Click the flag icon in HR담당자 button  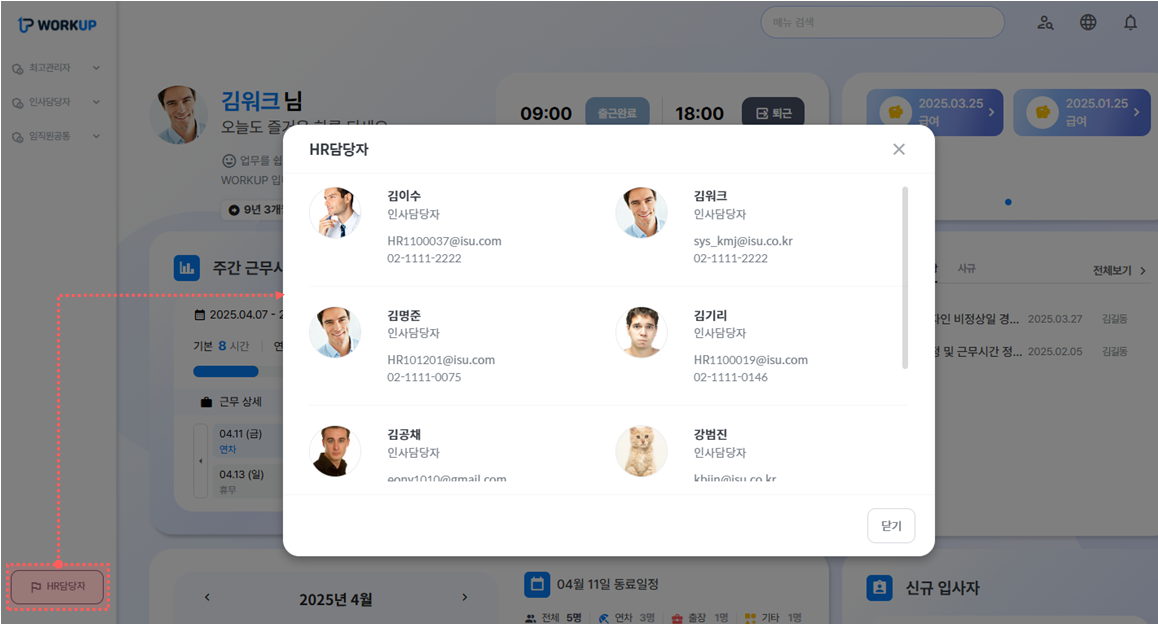pos(36,587)
